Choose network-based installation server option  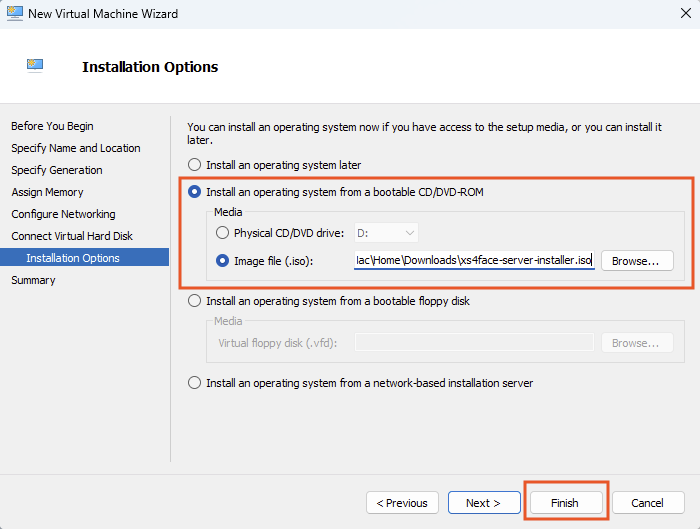tap(194, 383)
